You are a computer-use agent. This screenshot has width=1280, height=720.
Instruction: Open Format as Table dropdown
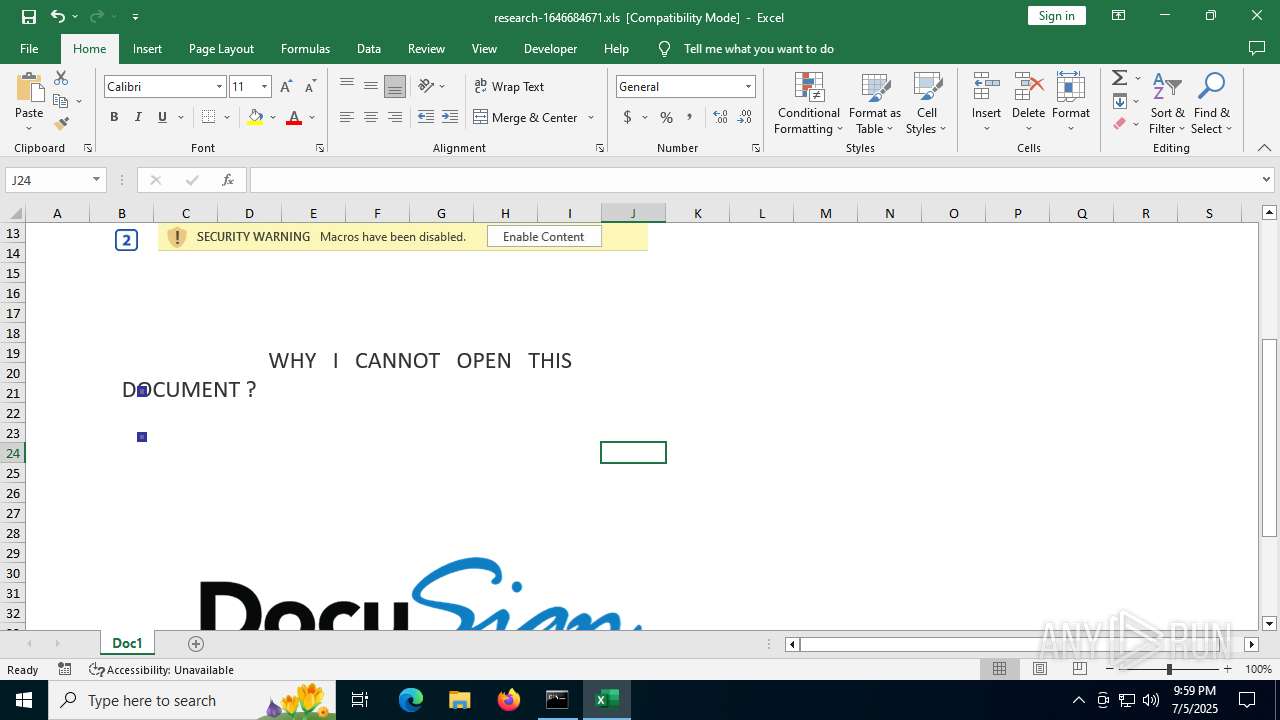coord(875,103)
